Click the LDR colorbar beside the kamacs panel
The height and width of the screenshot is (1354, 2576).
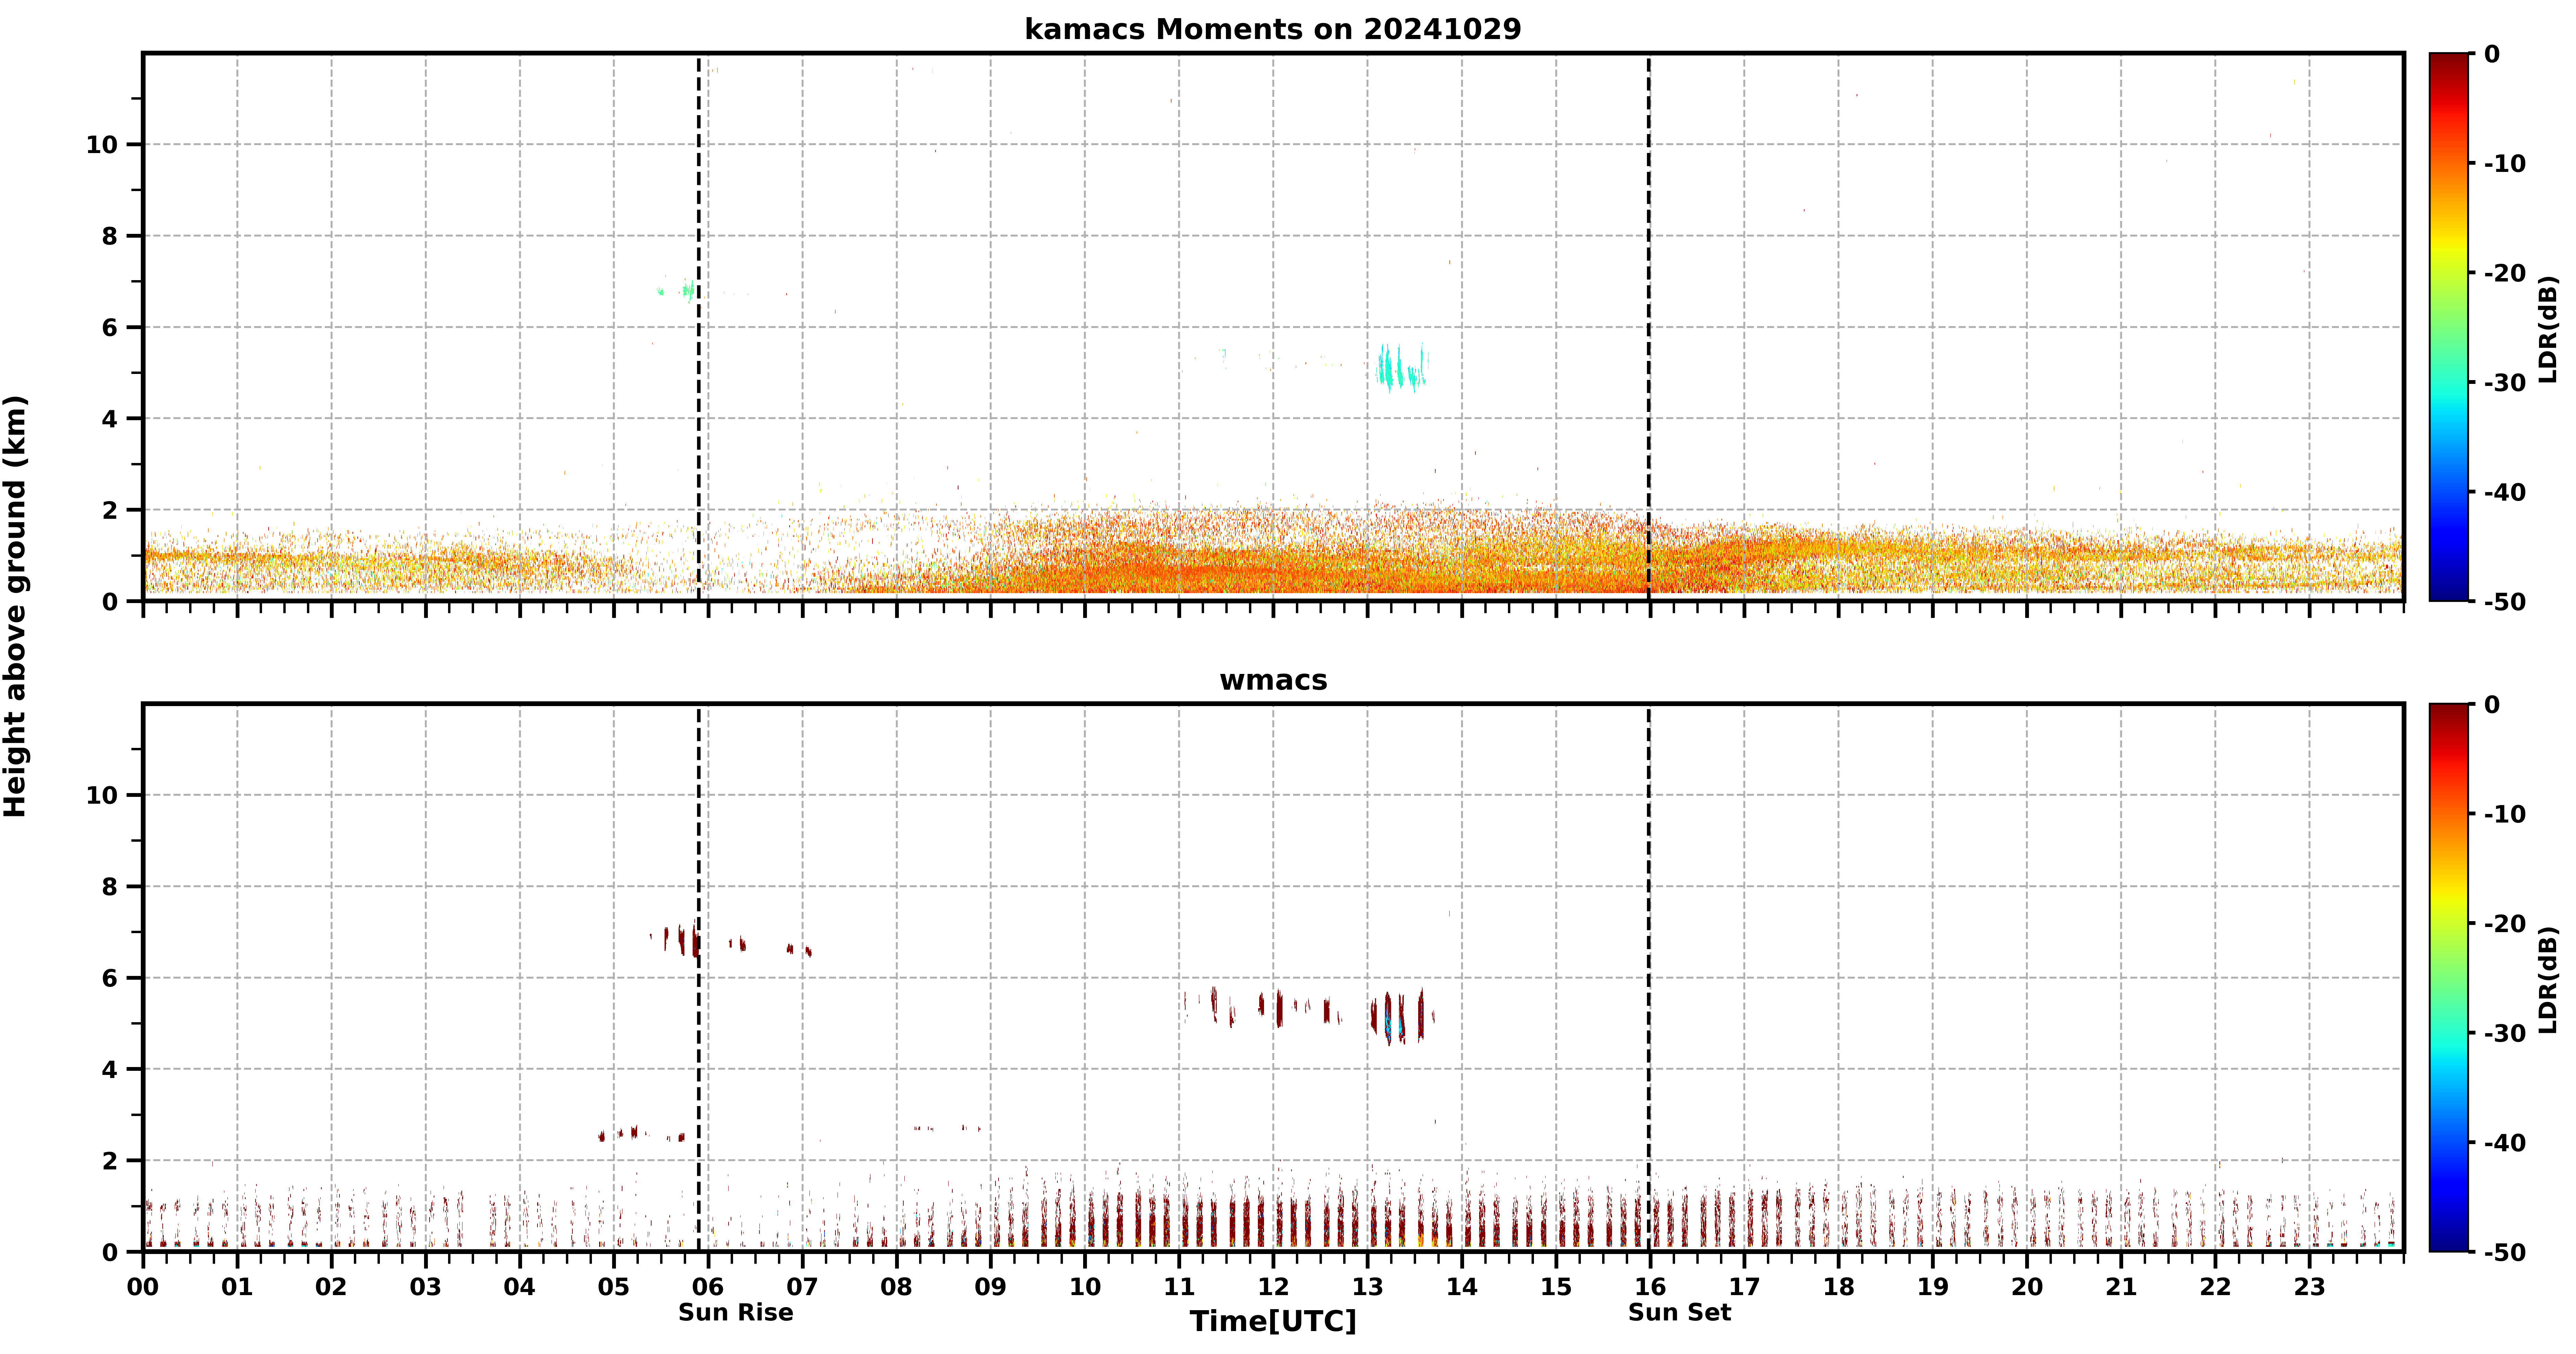2449,327
